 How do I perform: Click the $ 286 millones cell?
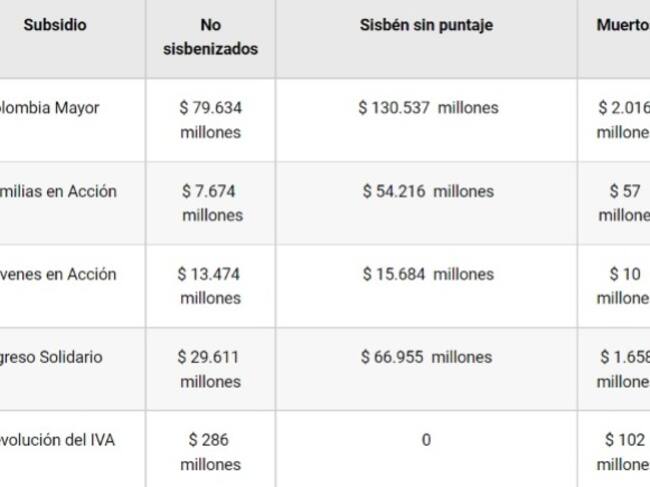tap(210, 452)
